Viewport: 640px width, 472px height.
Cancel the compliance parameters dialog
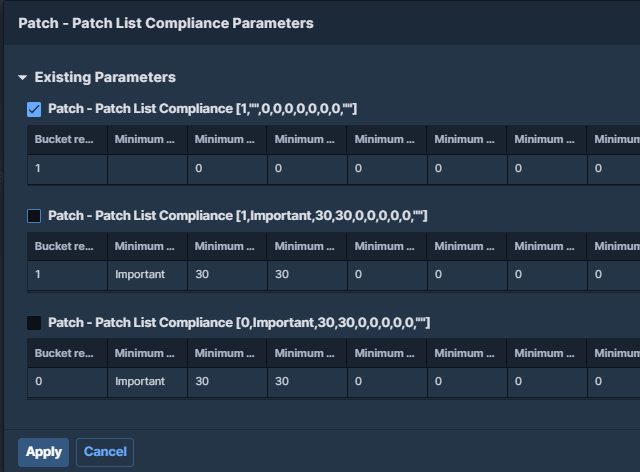(x=105, y=452)
